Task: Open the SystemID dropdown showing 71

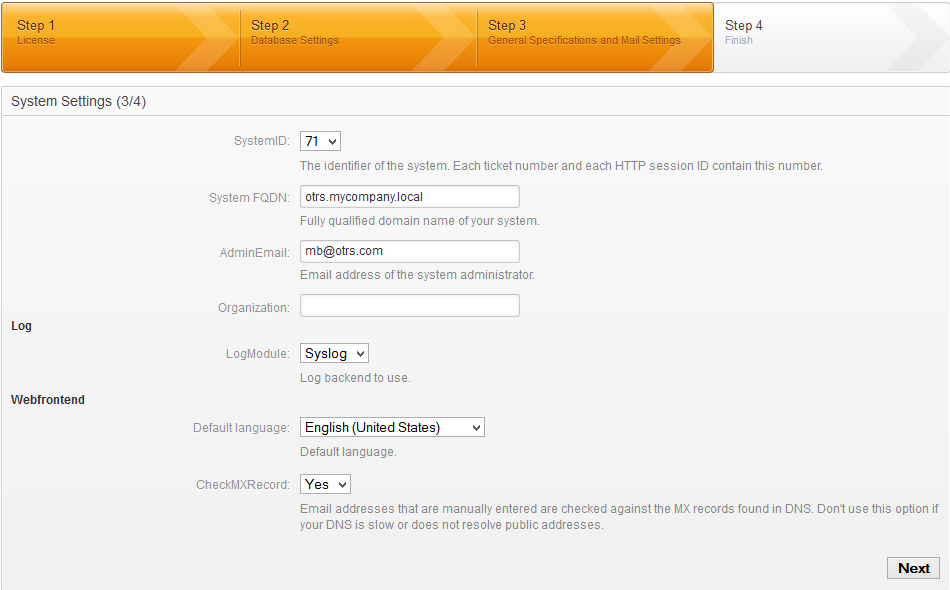Action: [x=320, y=142]
